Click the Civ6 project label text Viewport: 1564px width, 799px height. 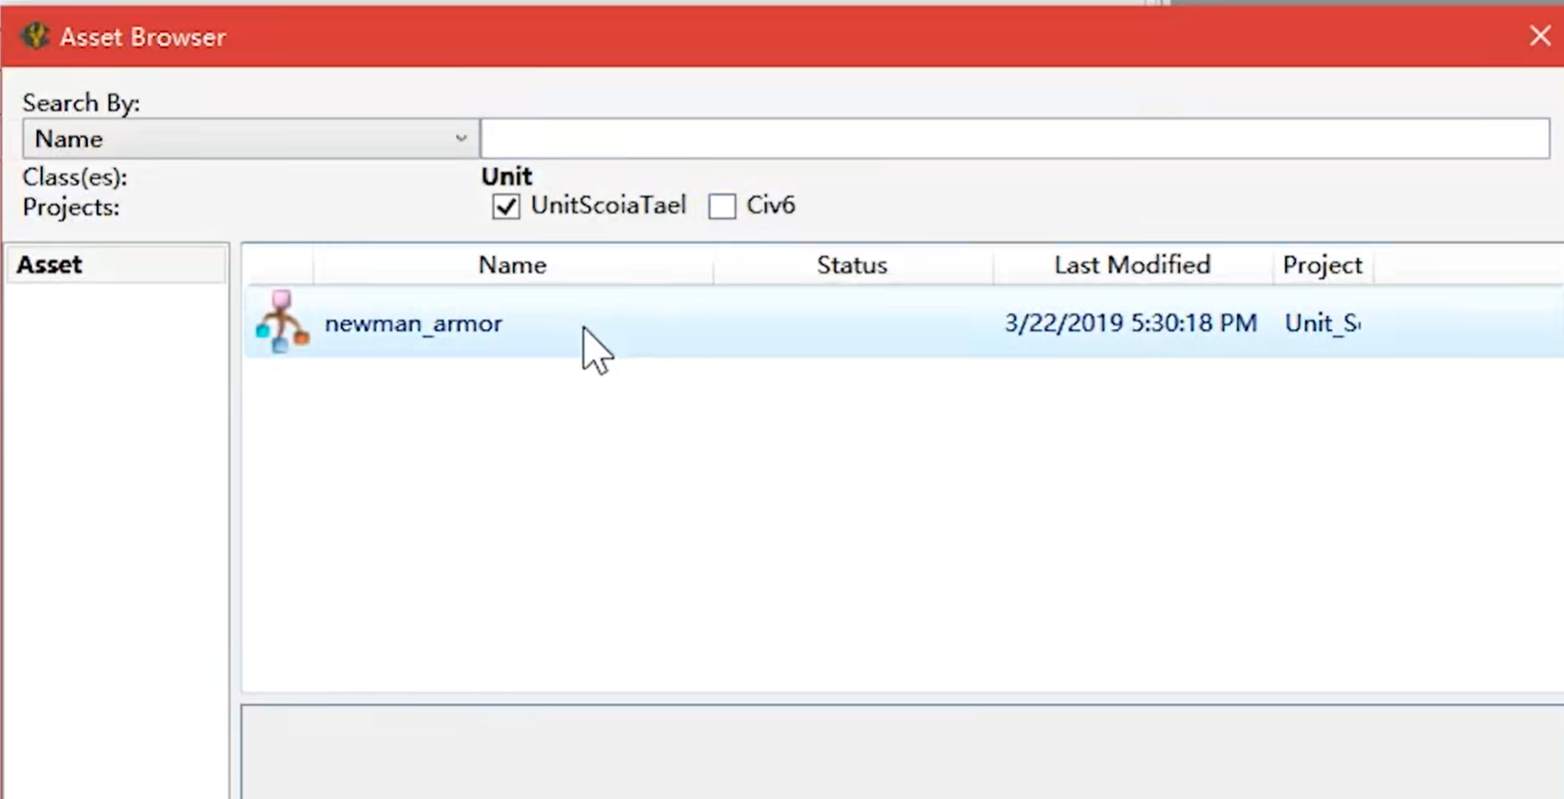771,206
